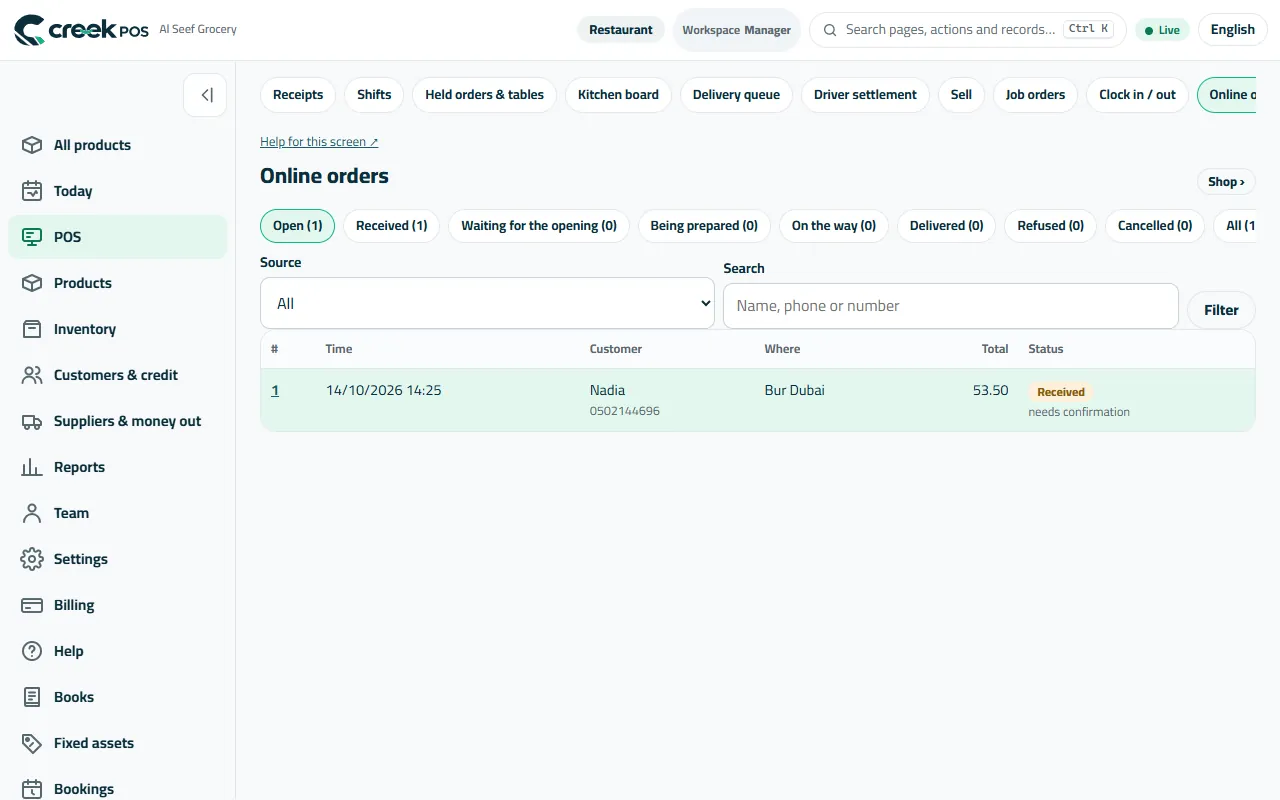The width and height of the screenshot is (1280, 800).
Task: Click the Received status badge in order row
Action: [1060, 392]
